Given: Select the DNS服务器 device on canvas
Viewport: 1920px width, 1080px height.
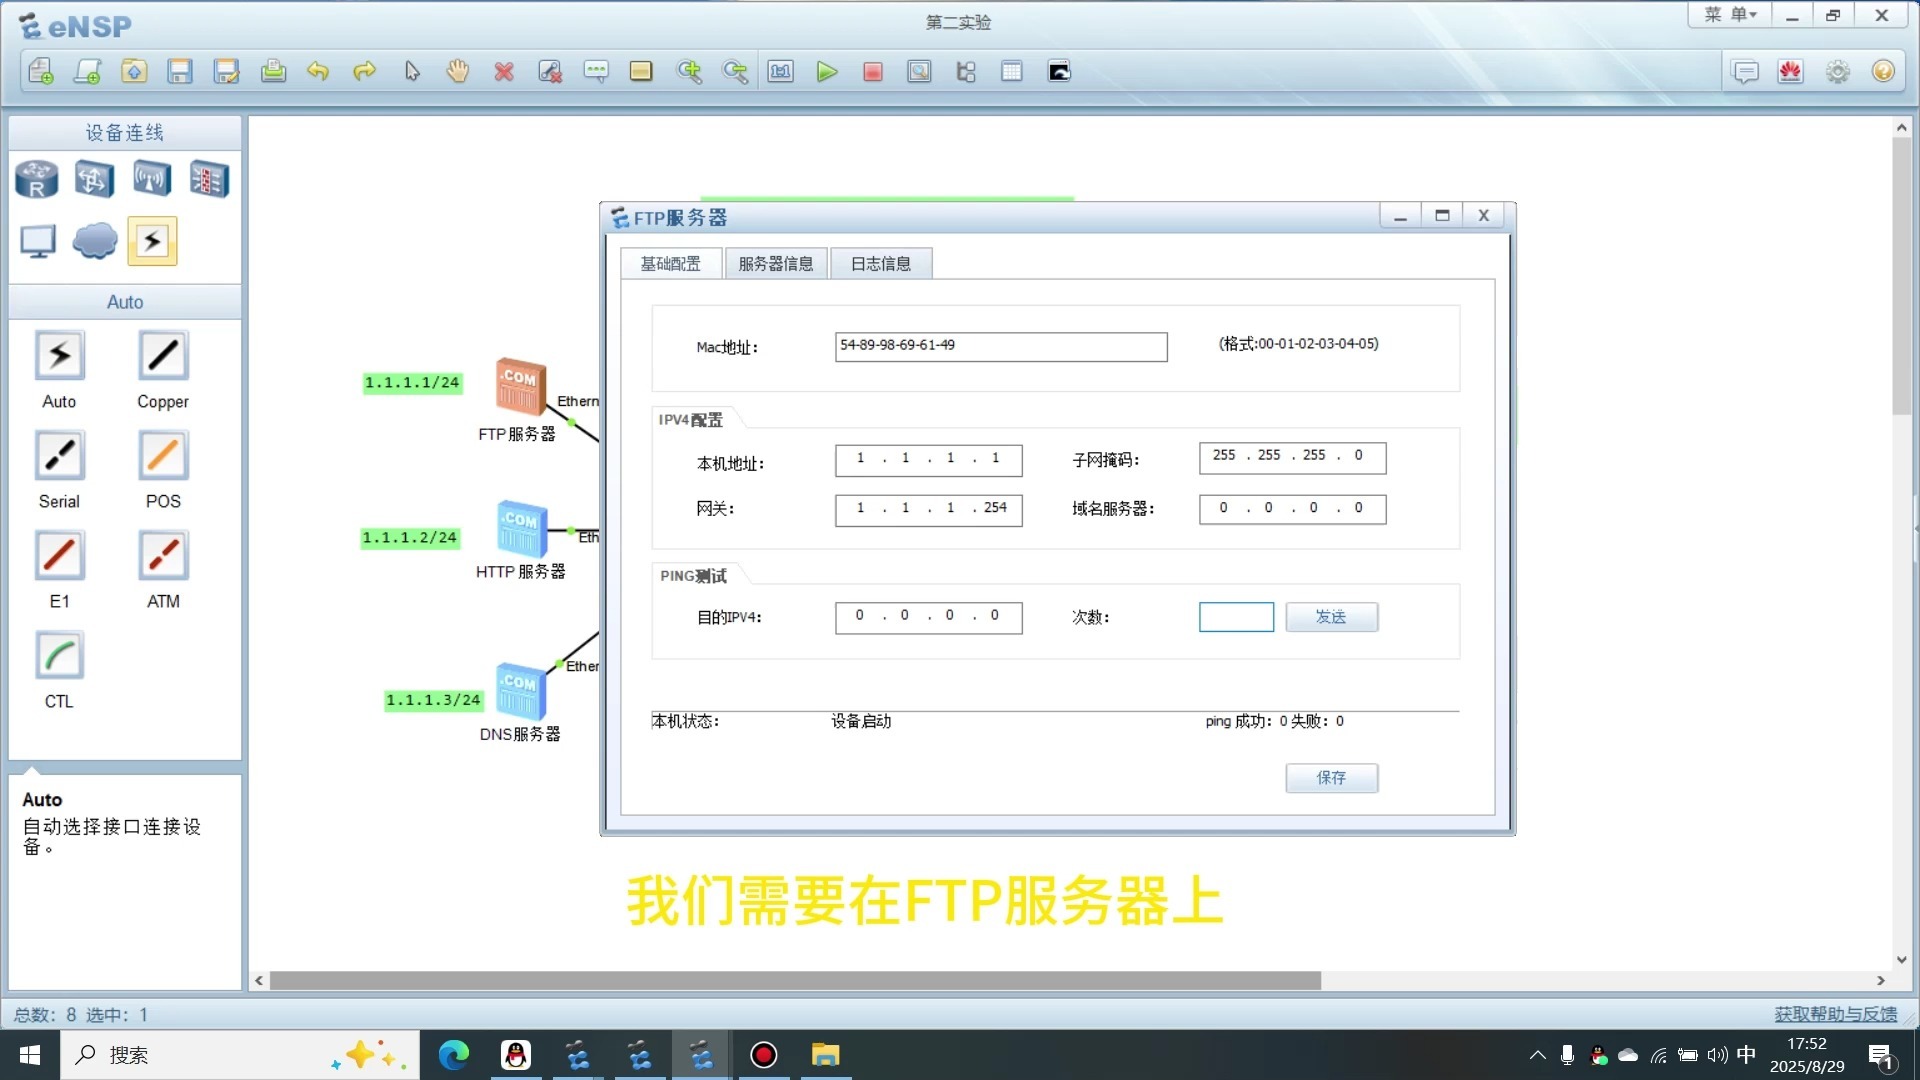Looking at the screenshot, I should pyautogui.click(x=521, y=691).
